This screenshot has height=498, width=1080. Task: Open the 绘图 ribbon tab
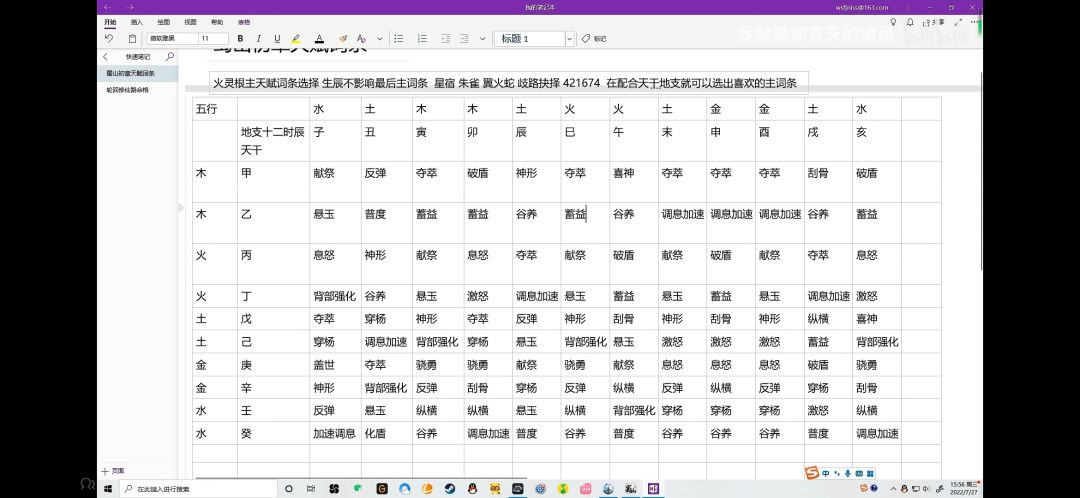(x=163, y=21)
